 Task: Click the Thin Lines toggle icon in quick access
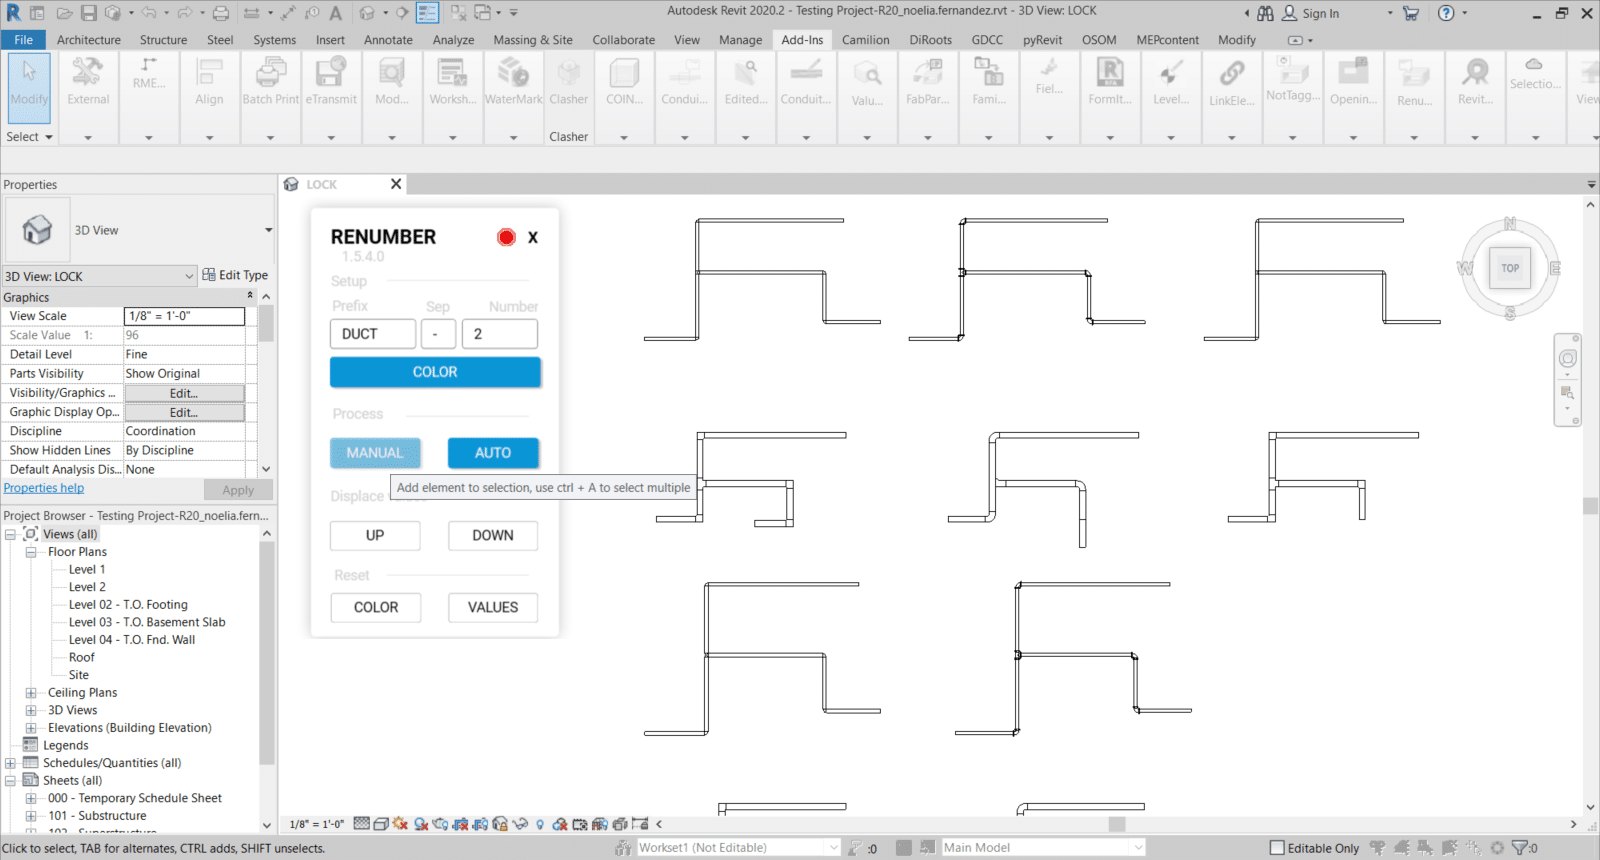pyautogui.click(x=428, y=13)
